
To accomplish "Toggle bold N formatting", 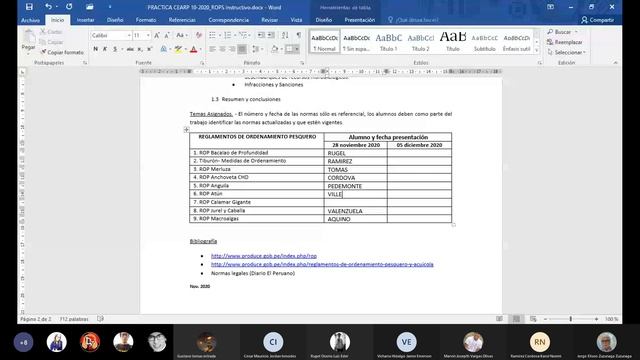I will click(96, 49).
